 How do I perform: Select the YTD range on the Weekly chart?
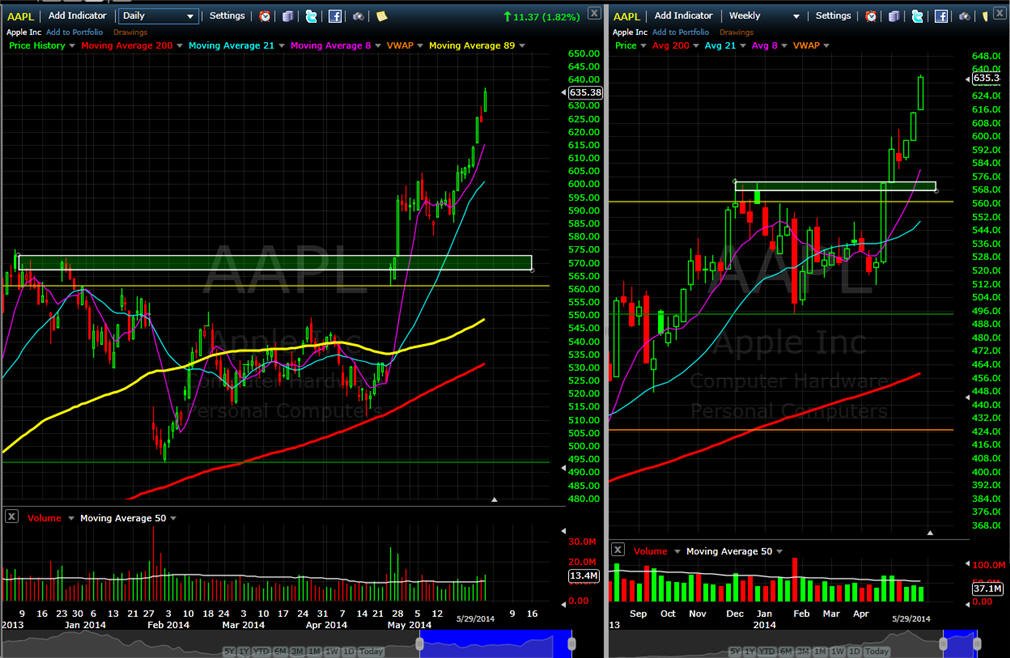pos(767,652)
